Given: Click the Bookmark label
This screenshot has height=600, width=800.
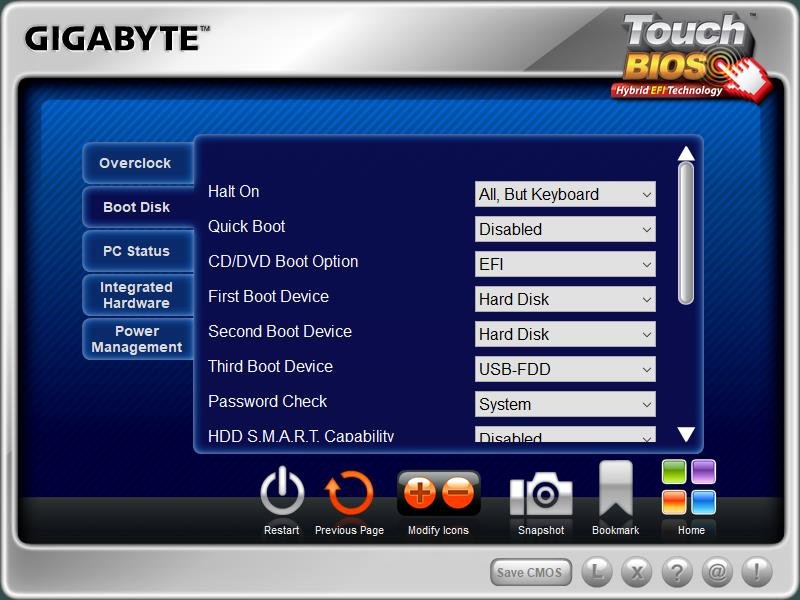Looking at the screenshot, I should tap(616, 530).
